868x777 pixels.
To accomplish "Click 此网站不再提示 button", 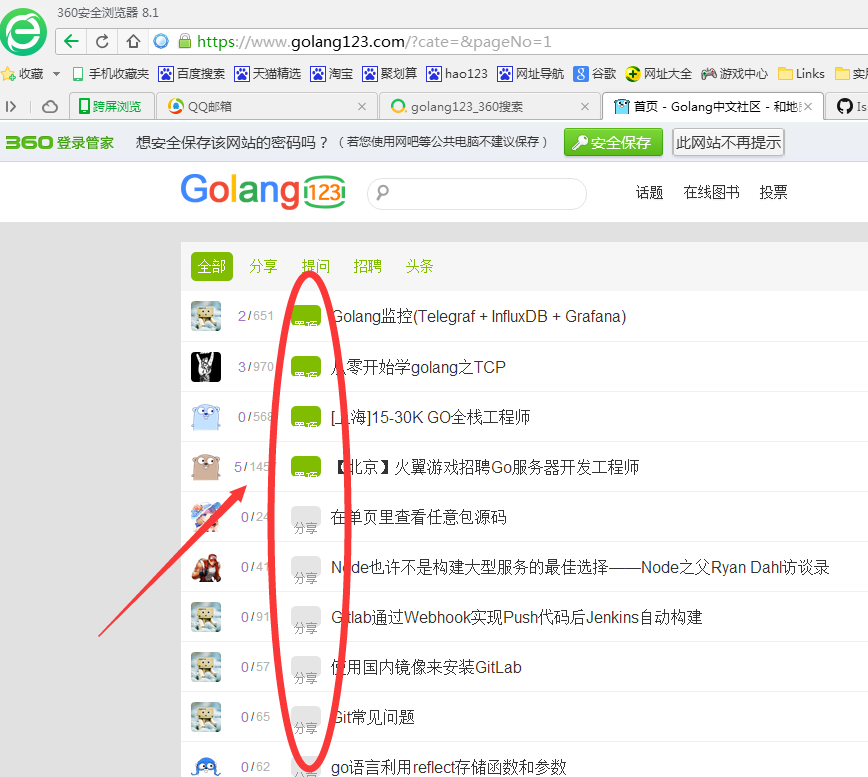I will (x=728, y=142).
